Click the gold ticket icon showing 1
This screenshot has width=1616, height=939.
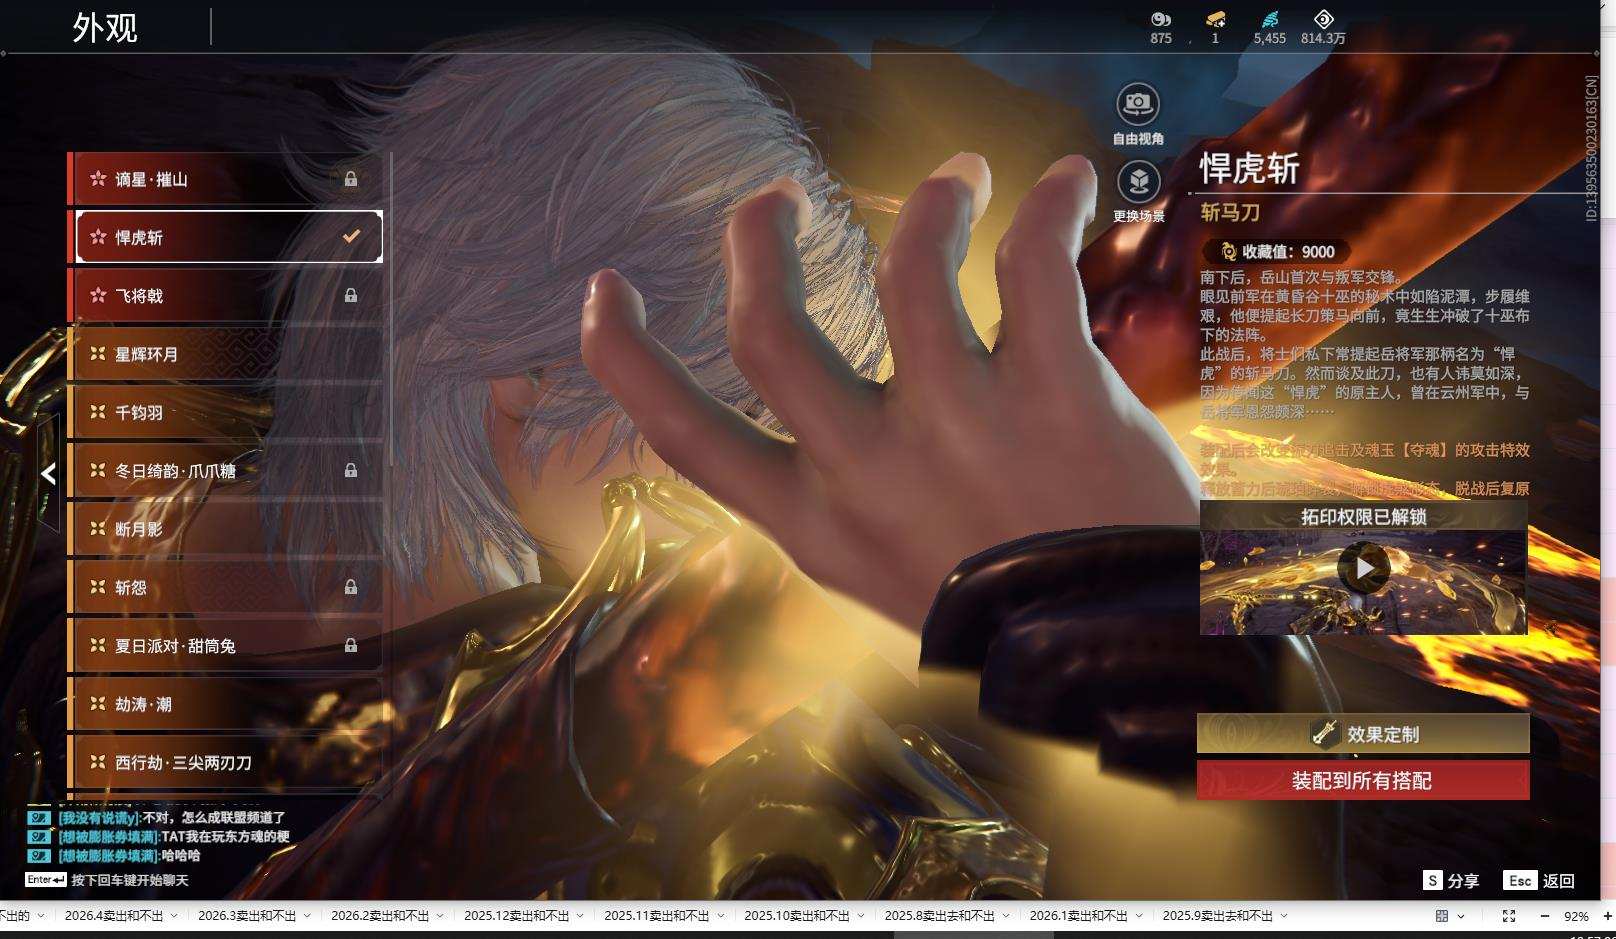1215,19
